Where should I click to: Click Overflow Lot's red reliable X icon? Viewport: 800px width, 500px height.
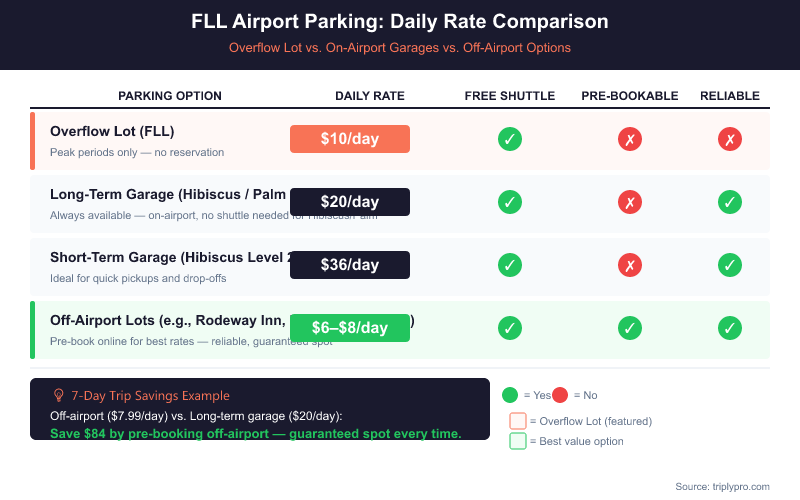(730, 139)
